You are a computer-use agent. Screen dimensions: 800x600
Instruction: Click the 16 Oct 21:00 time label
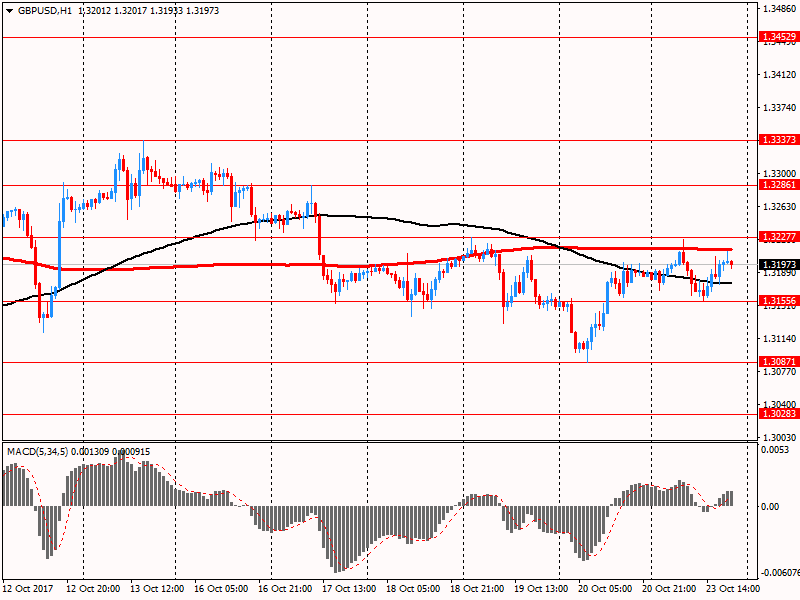click(285, 589)
